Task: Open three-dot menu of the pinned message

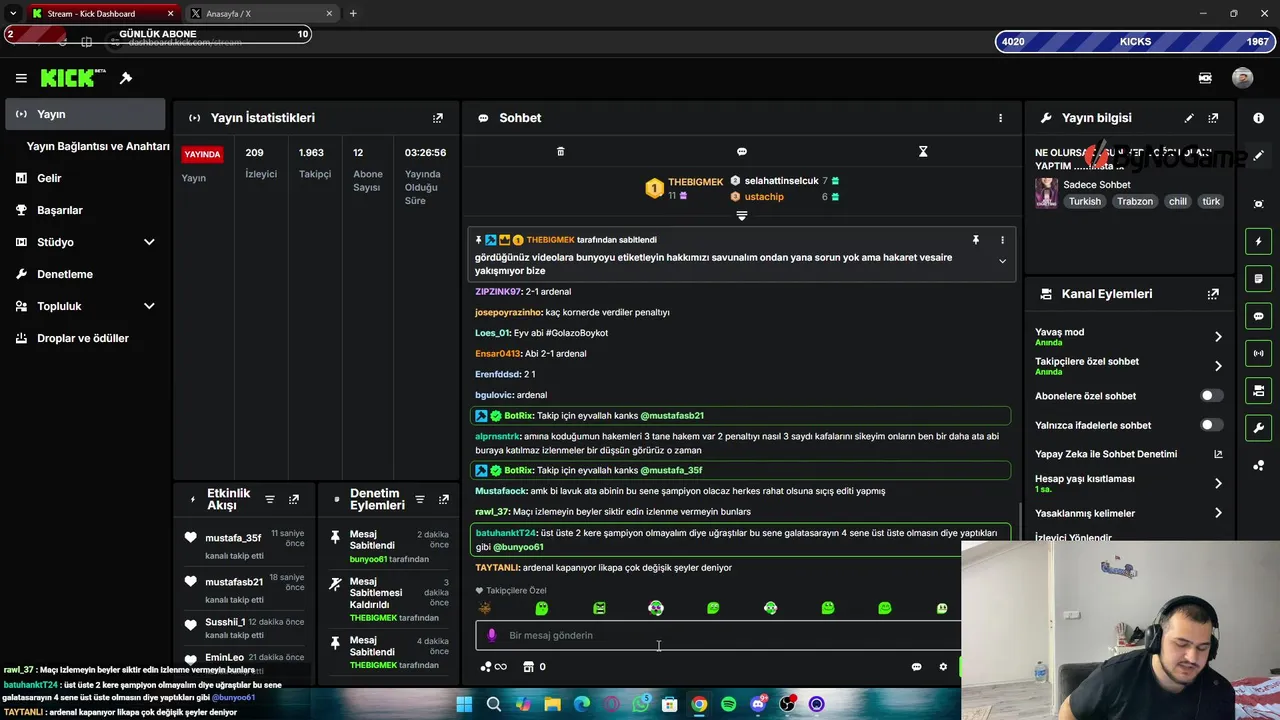Action: (x=1002, y=240)
